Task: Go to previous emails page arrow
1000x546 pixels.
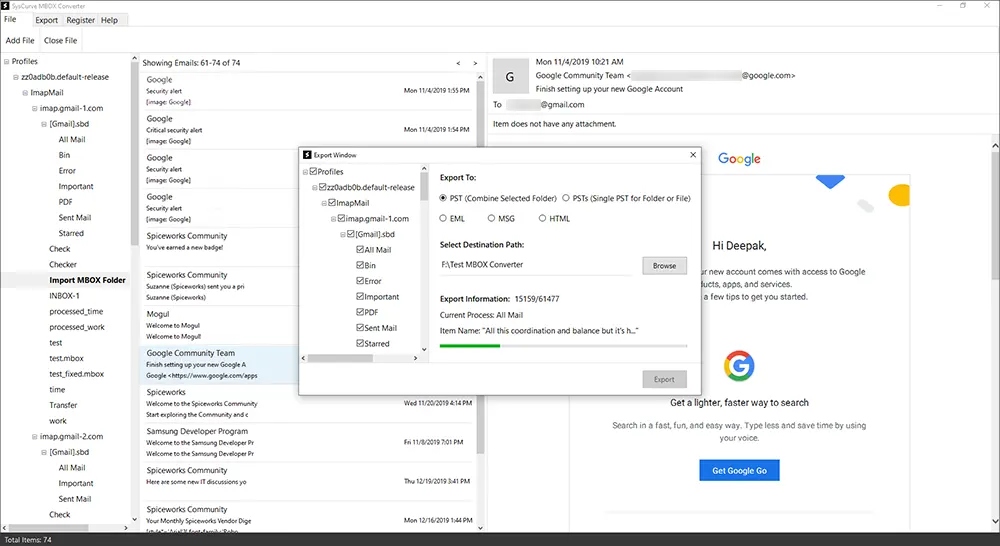Action: [x=458, y=63]
